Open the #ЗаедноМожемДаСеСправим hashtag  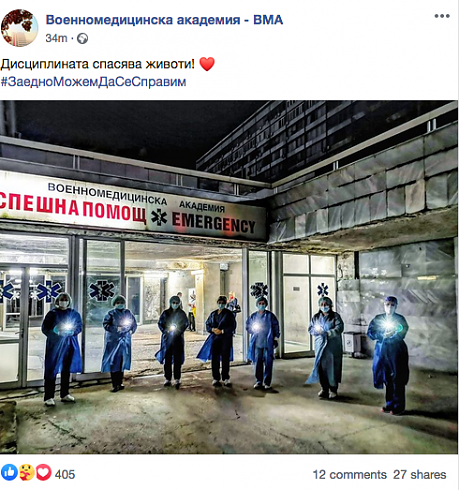(x=93, y=82)
